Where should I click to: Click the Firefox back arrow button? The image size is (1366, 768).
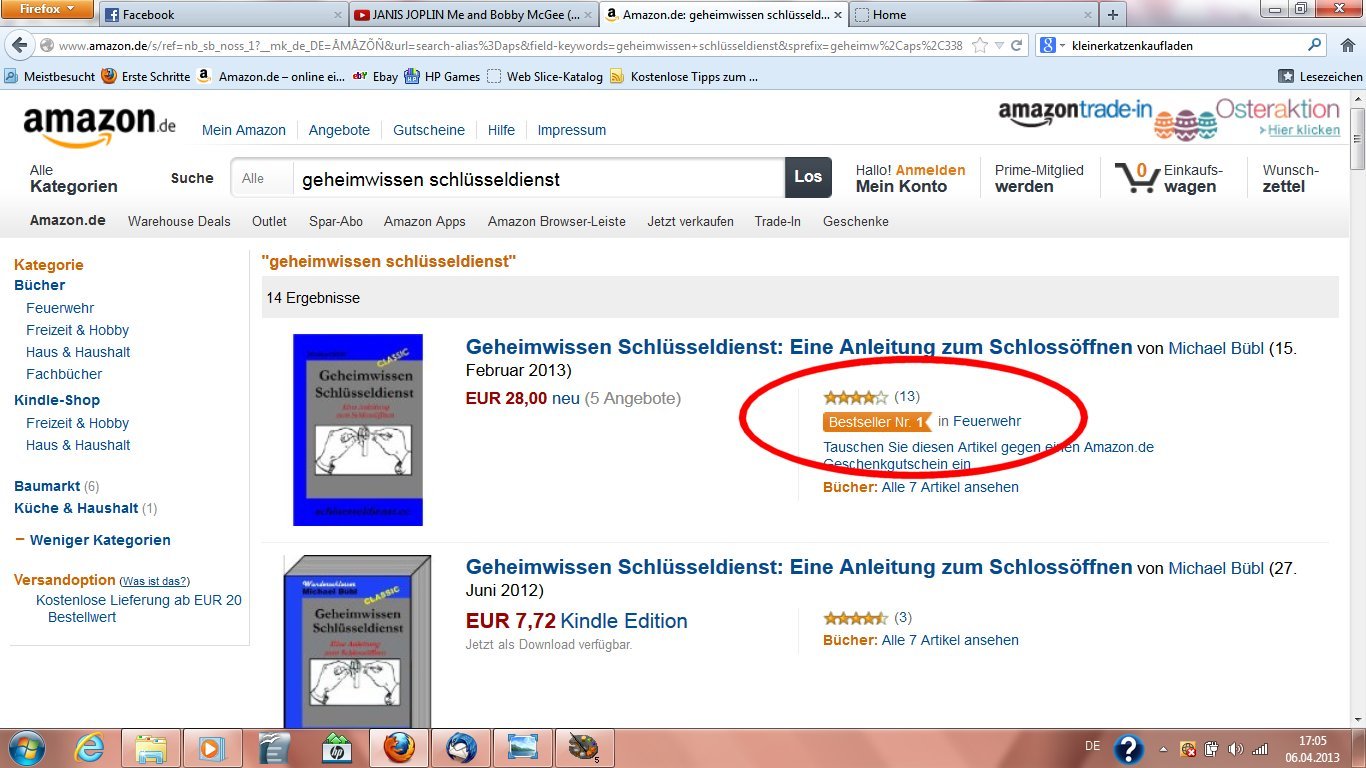tap(19, 45)
